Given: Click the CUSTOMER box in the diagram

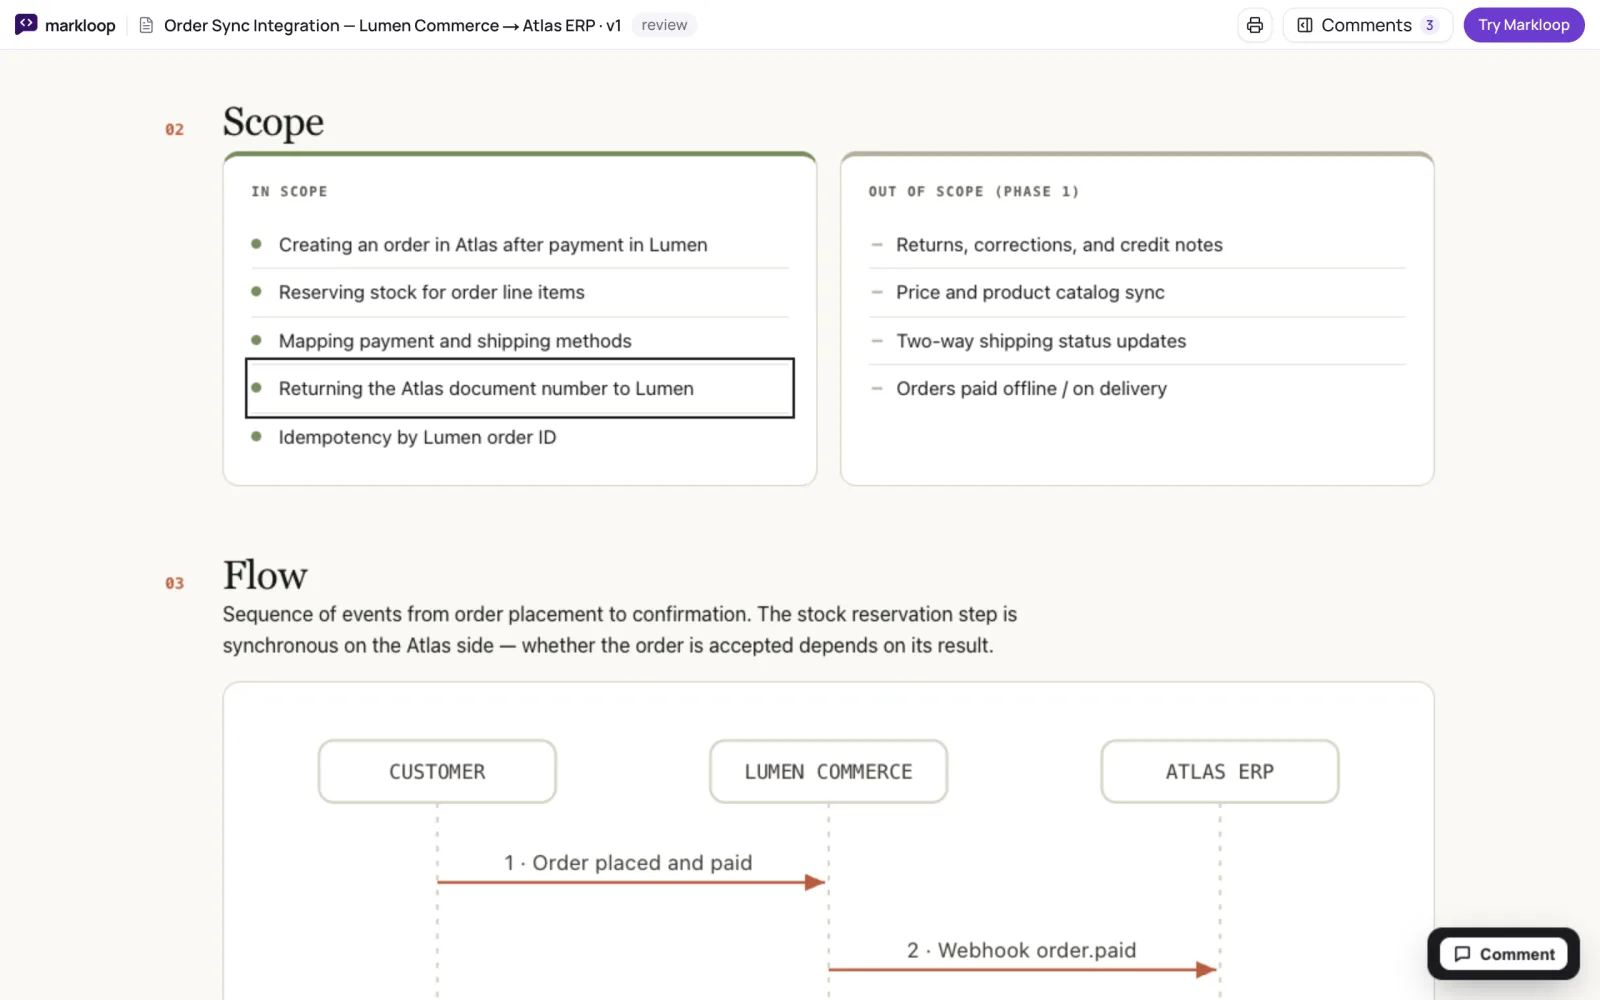Looking at the screenshot, I should pos(437,771).
